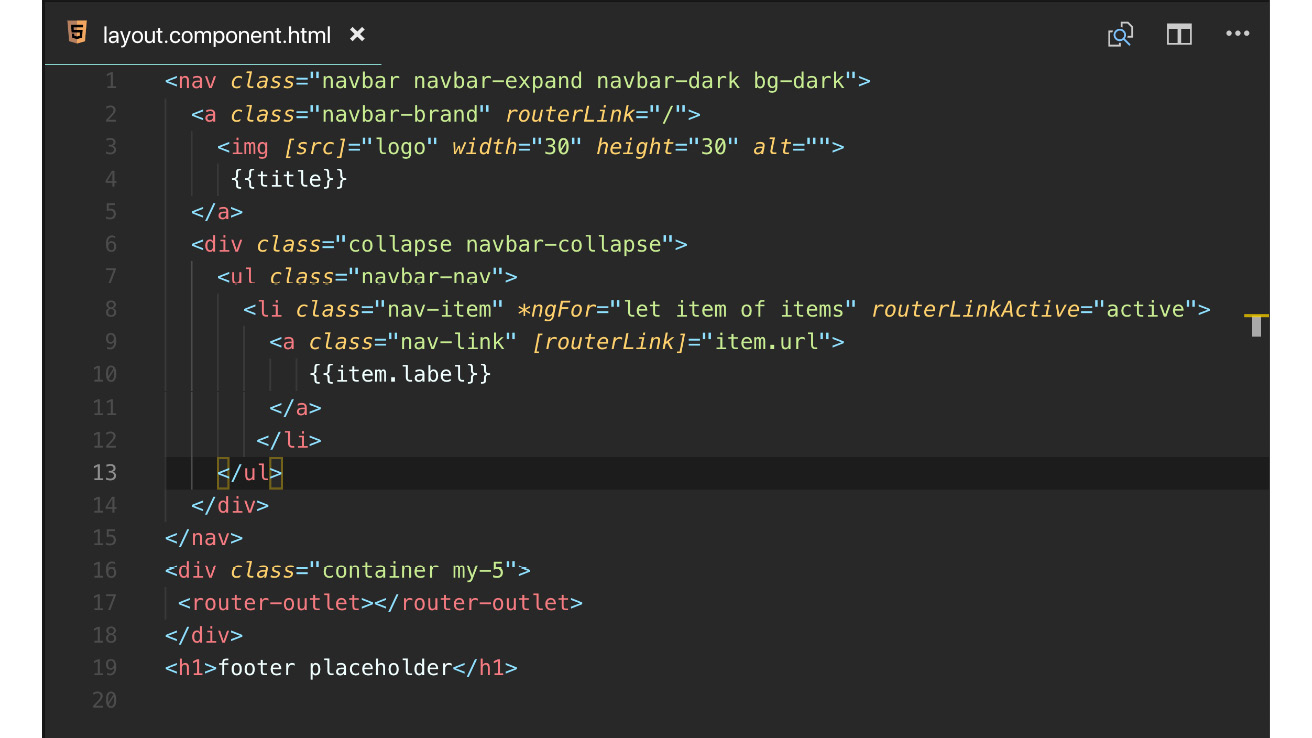Click the closing </nav> tag on line 15
The height and width of the screenshot is (738, 1312).
click(x=204, y=537)
